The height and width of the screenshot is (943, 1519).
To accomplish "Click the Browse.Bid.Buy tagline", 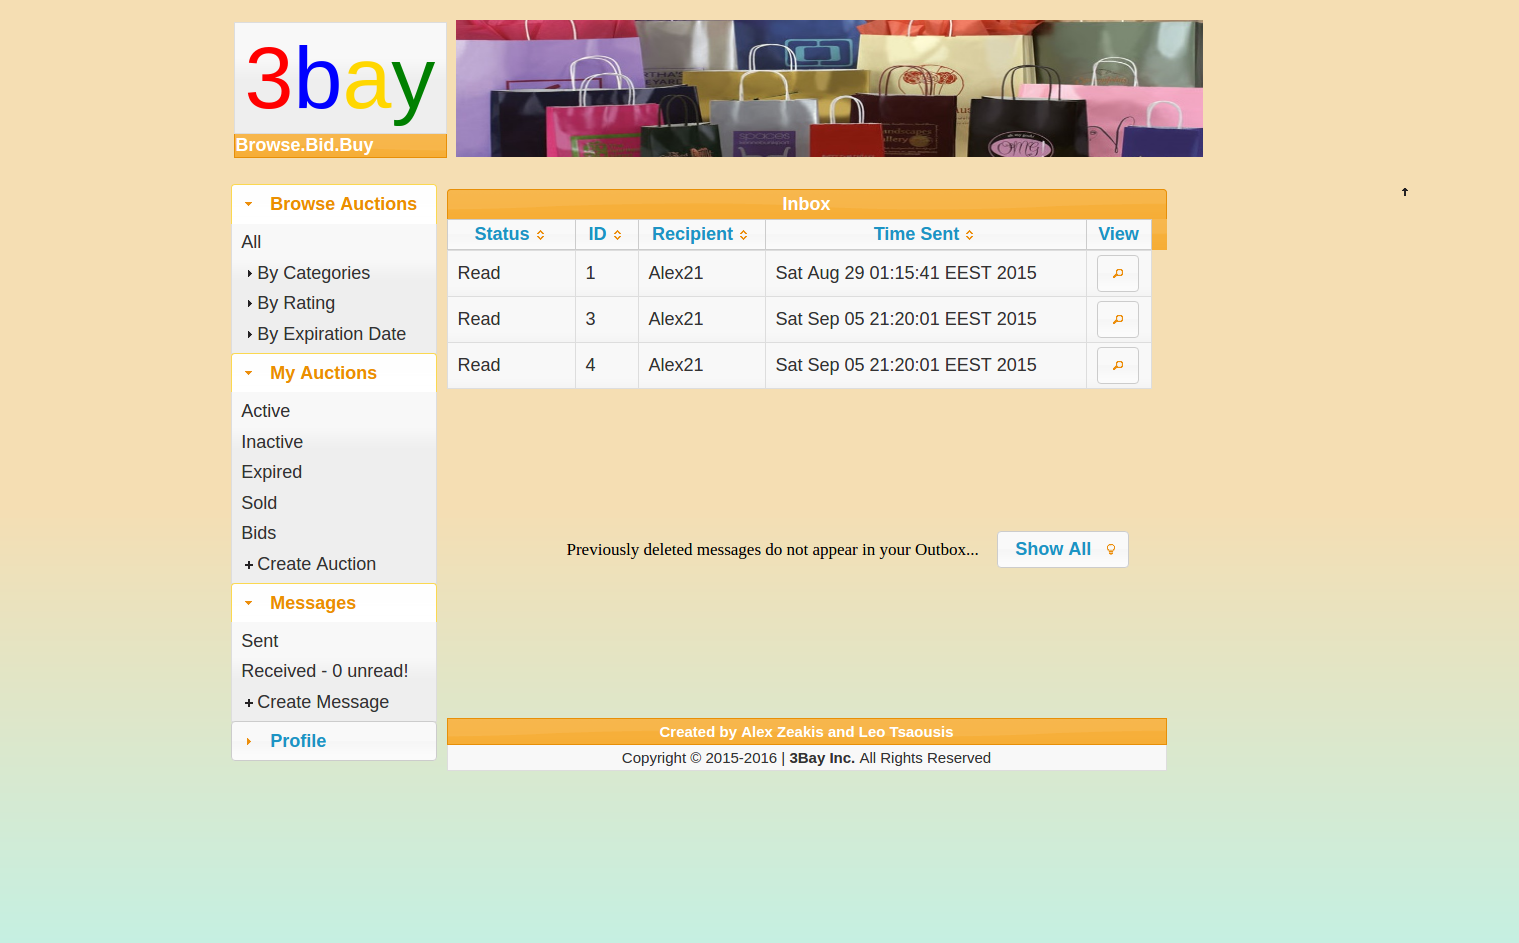I will point(304,145).
